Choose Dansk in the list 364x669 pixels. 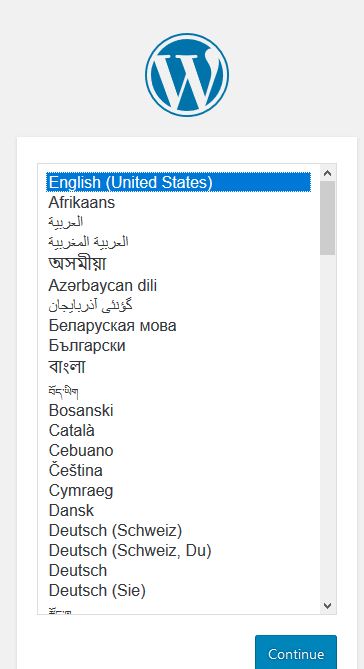(178, 511)
